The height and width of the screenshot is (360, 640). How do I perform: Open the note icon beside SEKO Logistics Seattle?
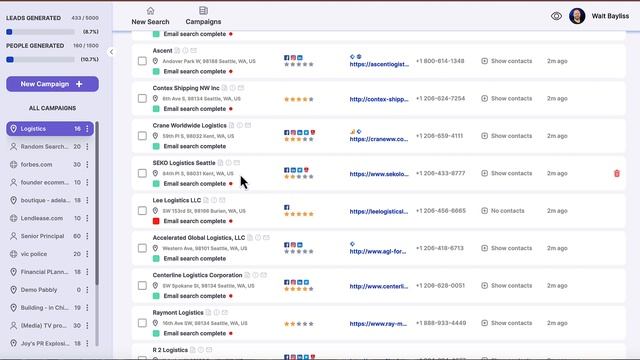pos(220,163)
